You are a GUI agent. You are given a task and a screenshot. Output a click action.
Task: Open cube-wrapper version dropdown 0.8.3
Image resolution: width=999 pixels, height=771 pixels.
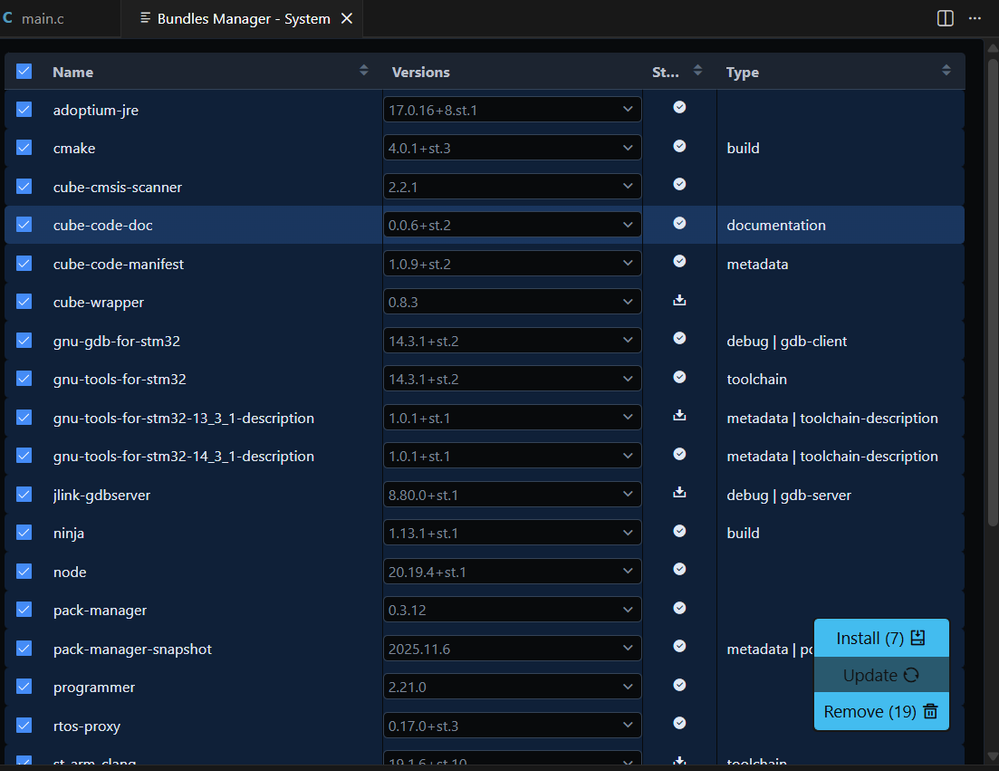point(512,302)
